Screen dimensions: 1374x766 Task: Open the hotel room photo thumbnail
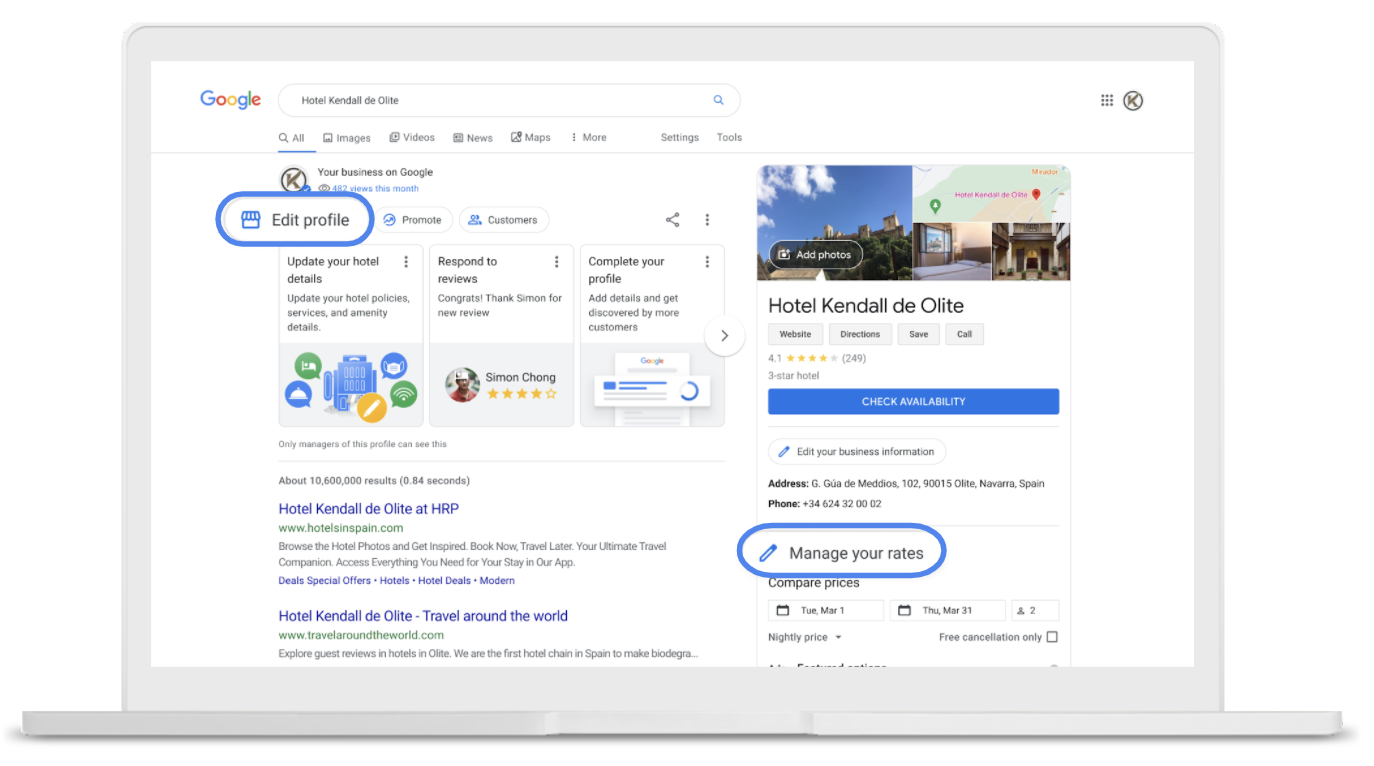click(952, 251)
